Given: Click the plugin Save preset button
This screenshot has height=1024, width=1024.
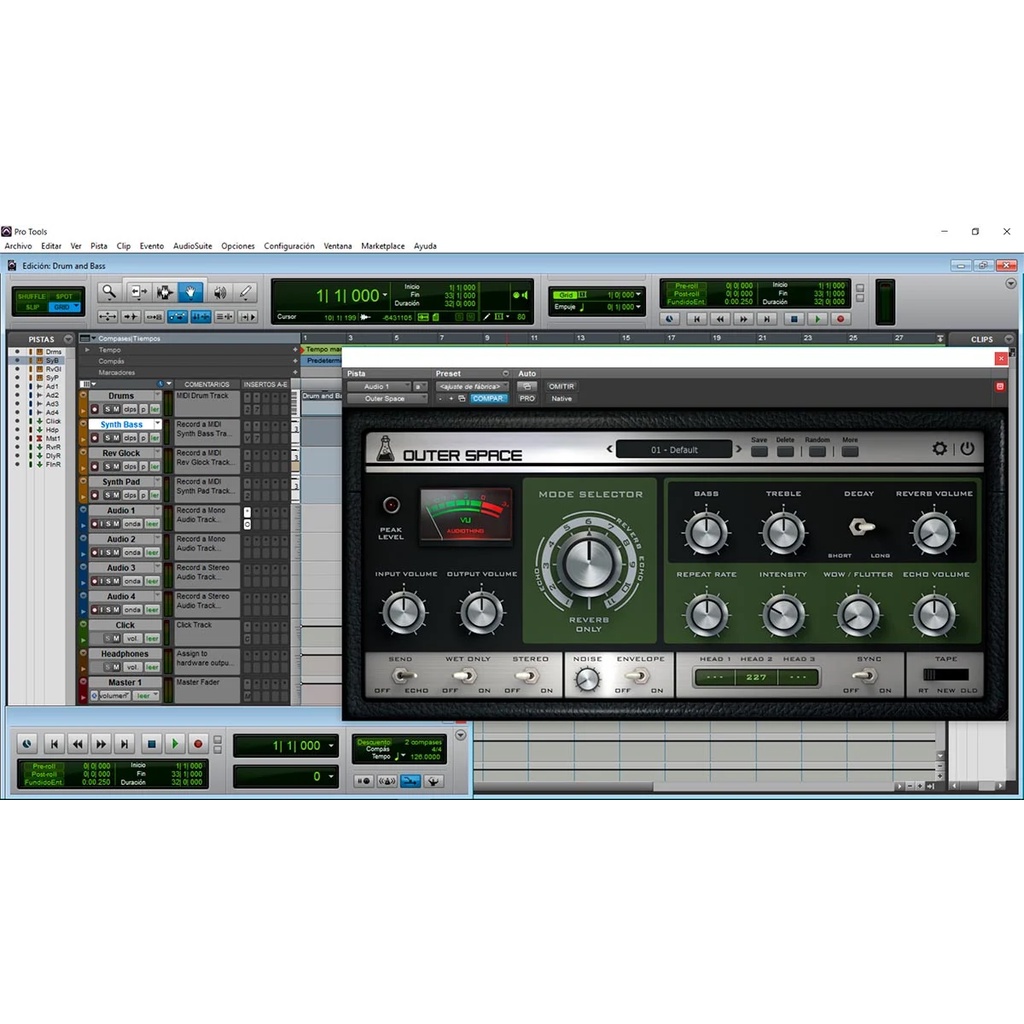Looking at the screenshot, I should [759, 451].
